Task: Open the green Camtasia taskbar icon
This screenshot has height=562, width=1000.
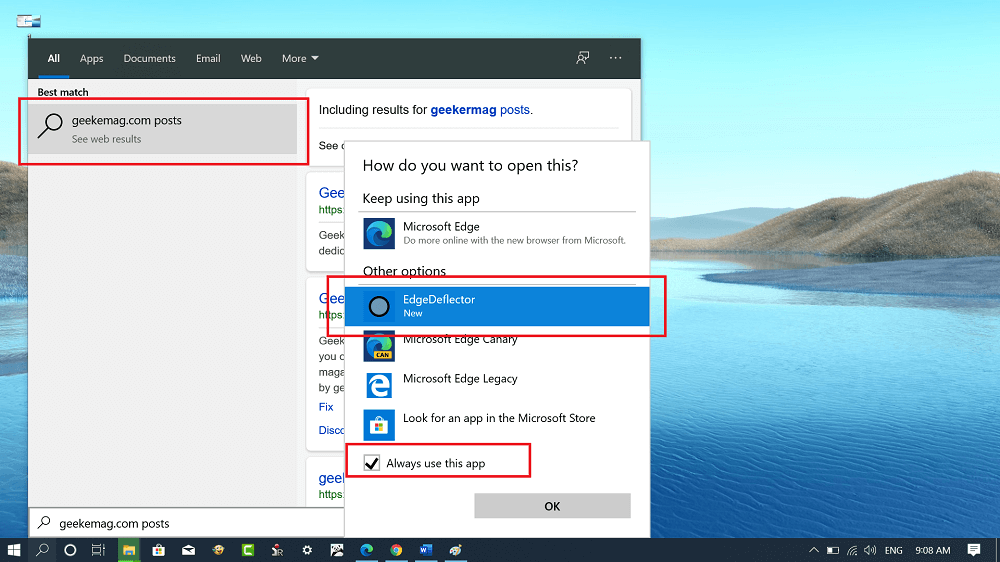Action: (248, 550)
